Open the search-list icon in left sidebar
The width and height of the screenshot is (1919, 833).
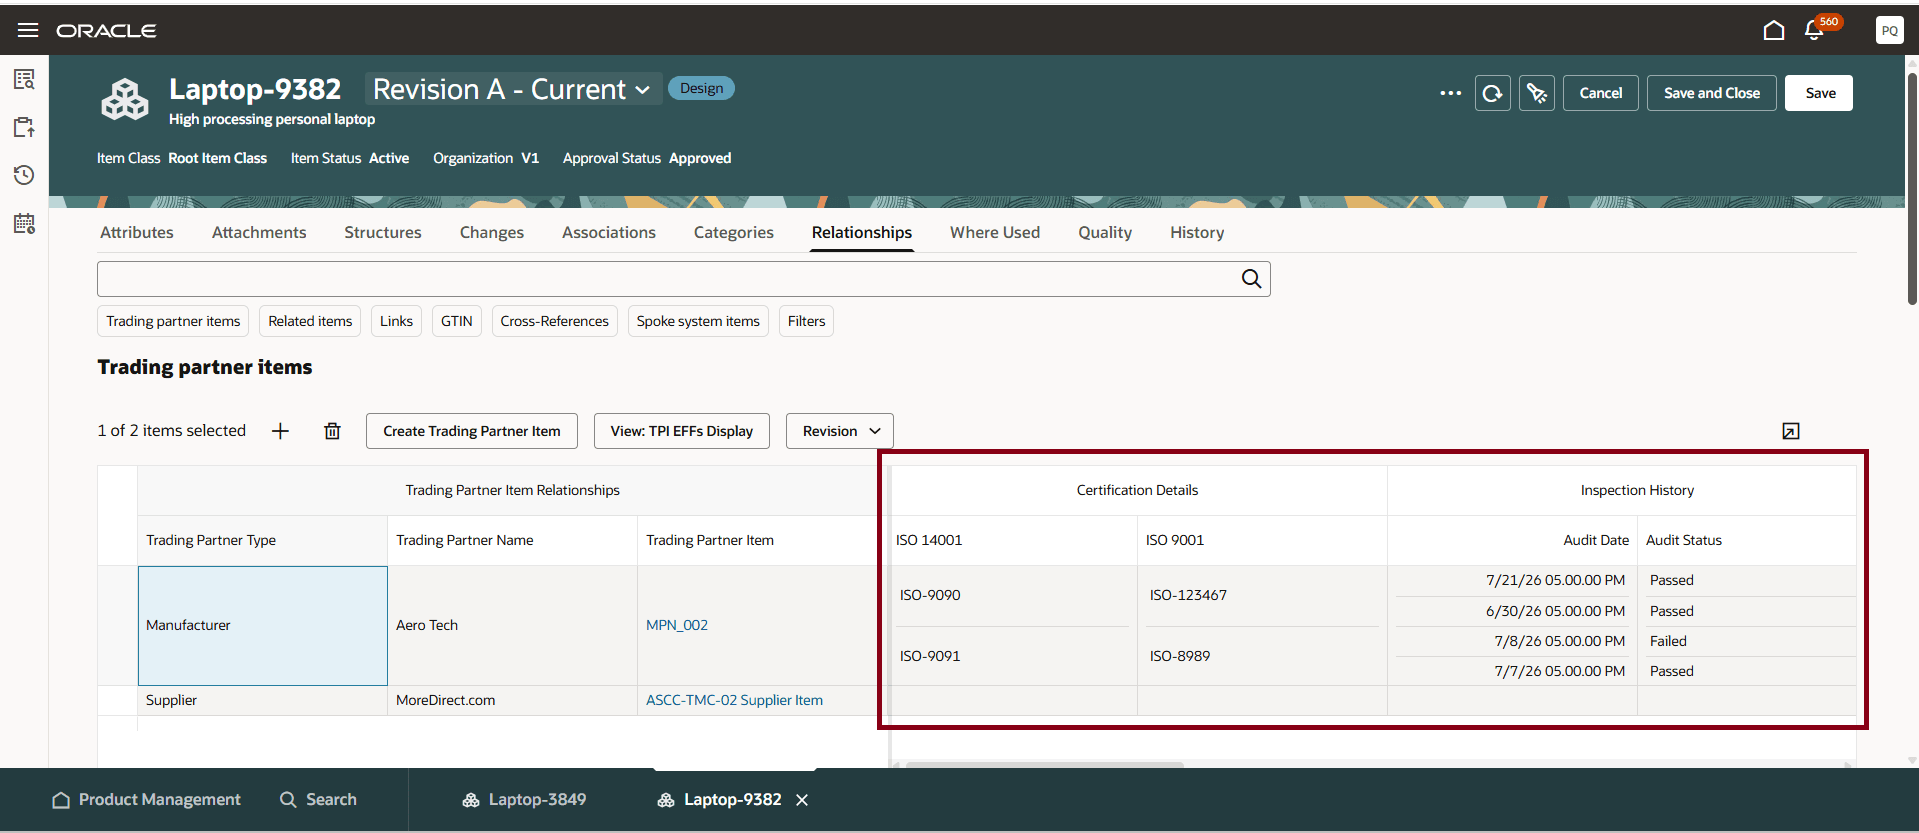(x=24, y=79)
